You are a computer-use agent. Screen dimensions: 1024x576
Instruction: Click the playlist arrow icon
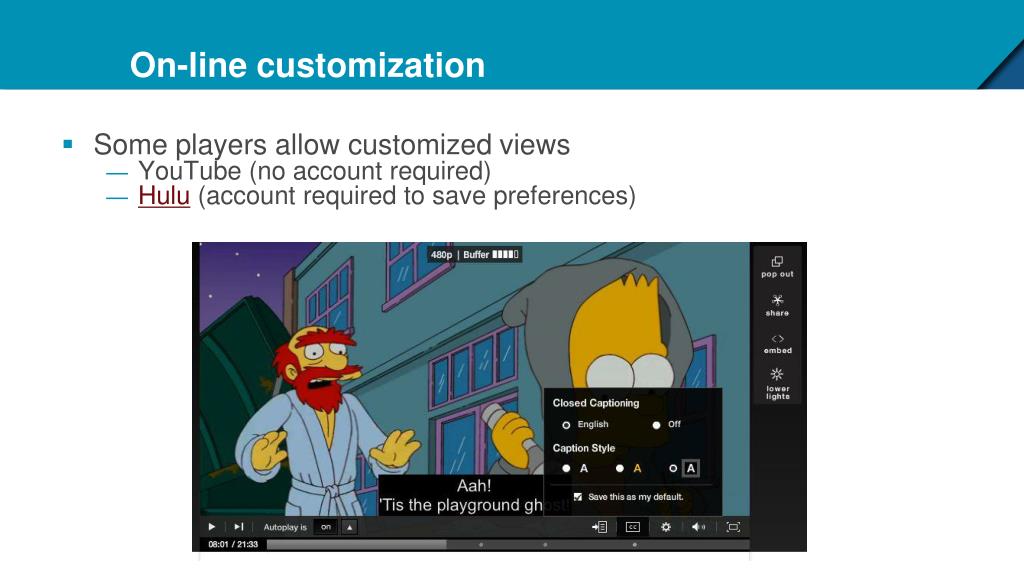click(x=600, y=526)
